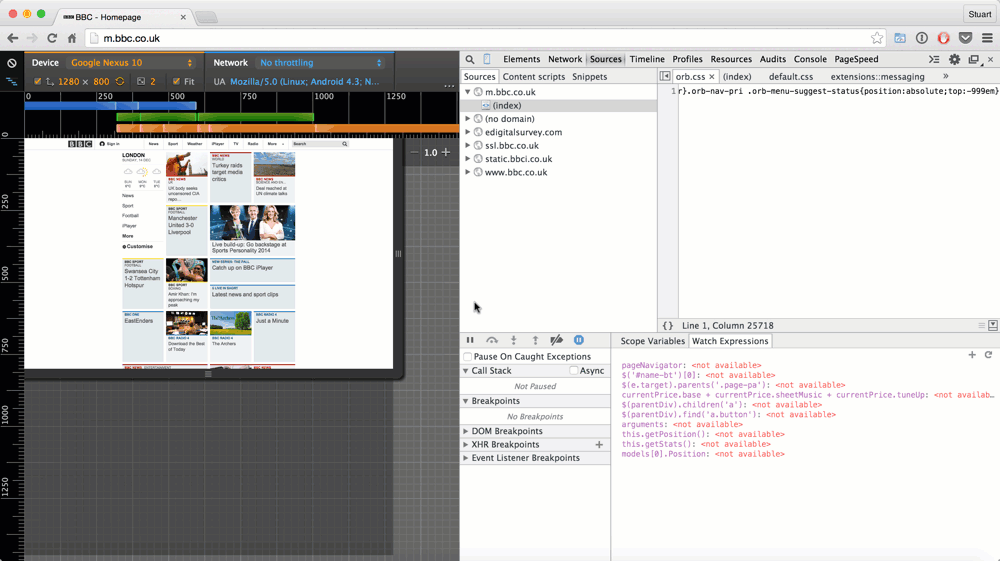Image resolution: width=1000 pixels, height=561 pixels.
Task: Collapse the Call Stack section
Action: pyautogui.click(x=466, y=370)
